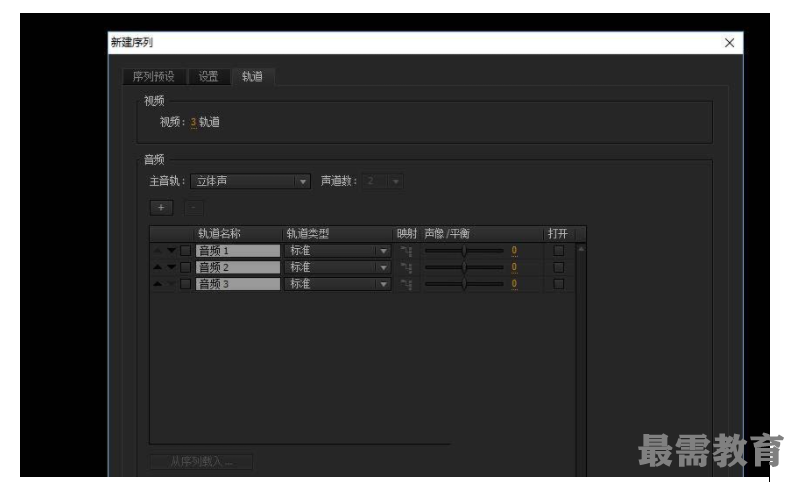The width and height of the screenshot is (790, 490).
Task: Switch to the 设置 tab
Action: point(208,77)
